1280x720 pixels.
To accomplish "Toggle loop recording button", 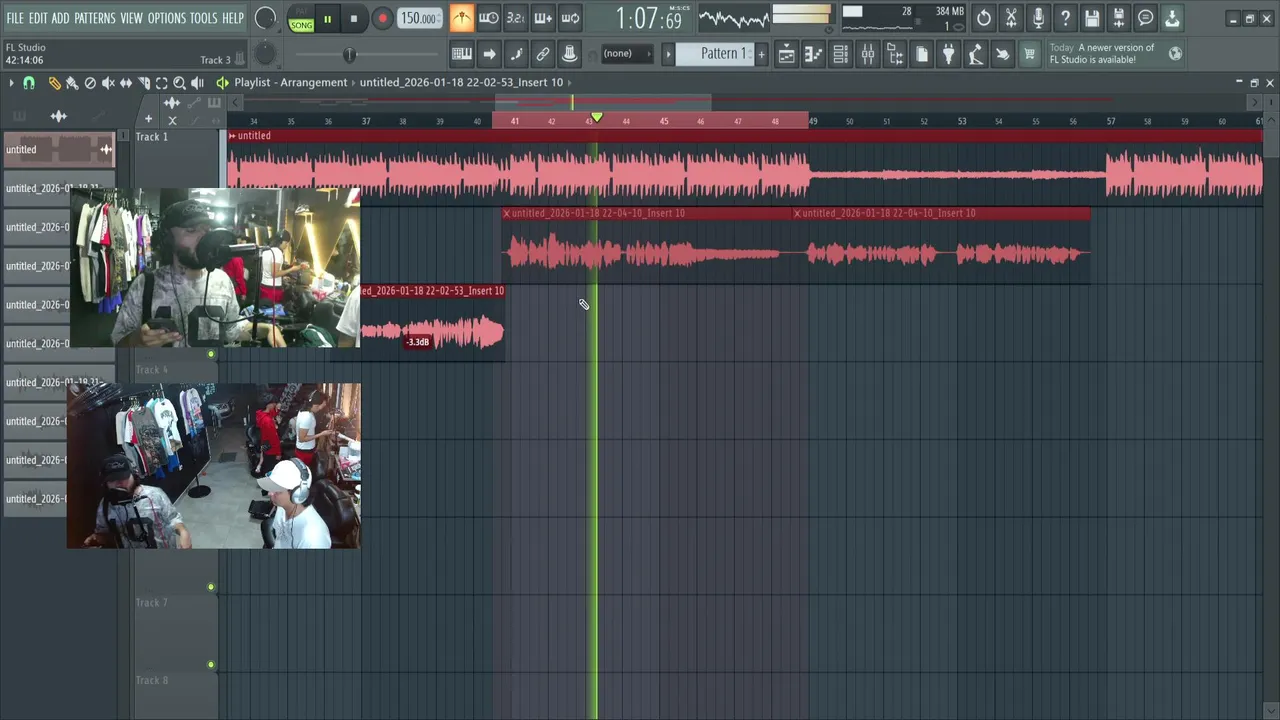I will 570,18.
